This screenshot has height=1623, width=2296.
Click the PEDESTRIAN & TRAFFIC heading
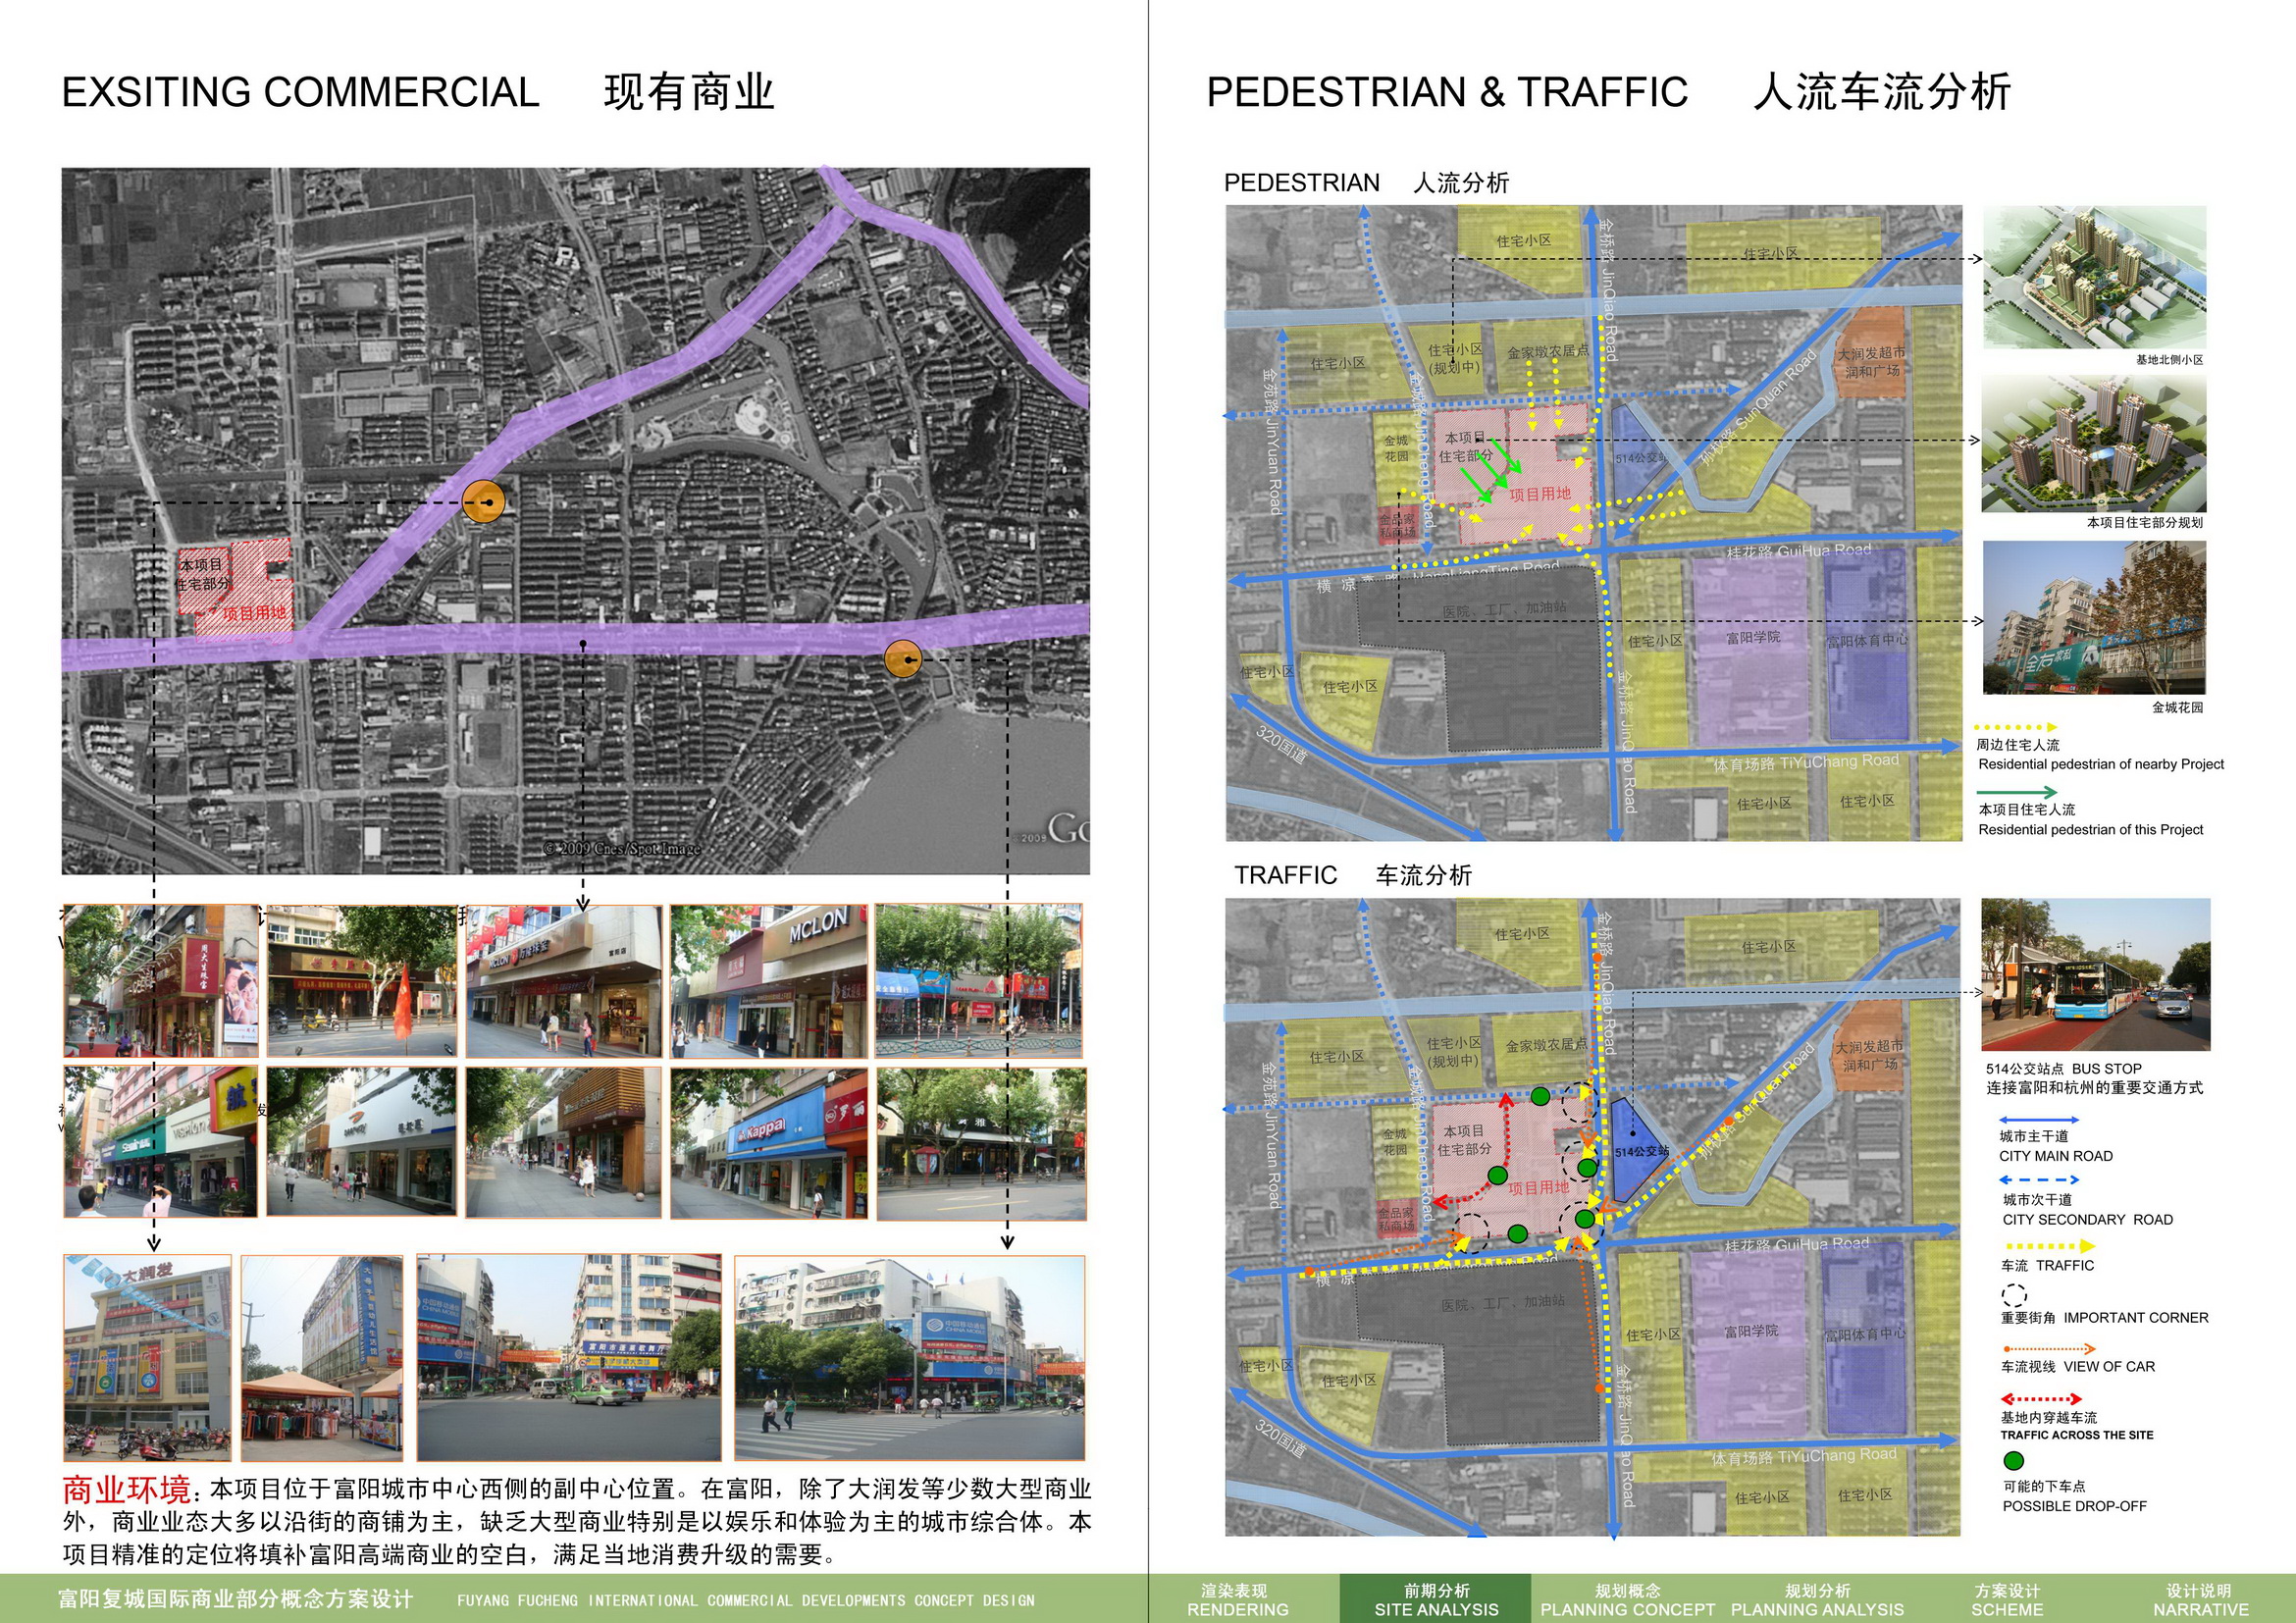[x=1447, y=92]
